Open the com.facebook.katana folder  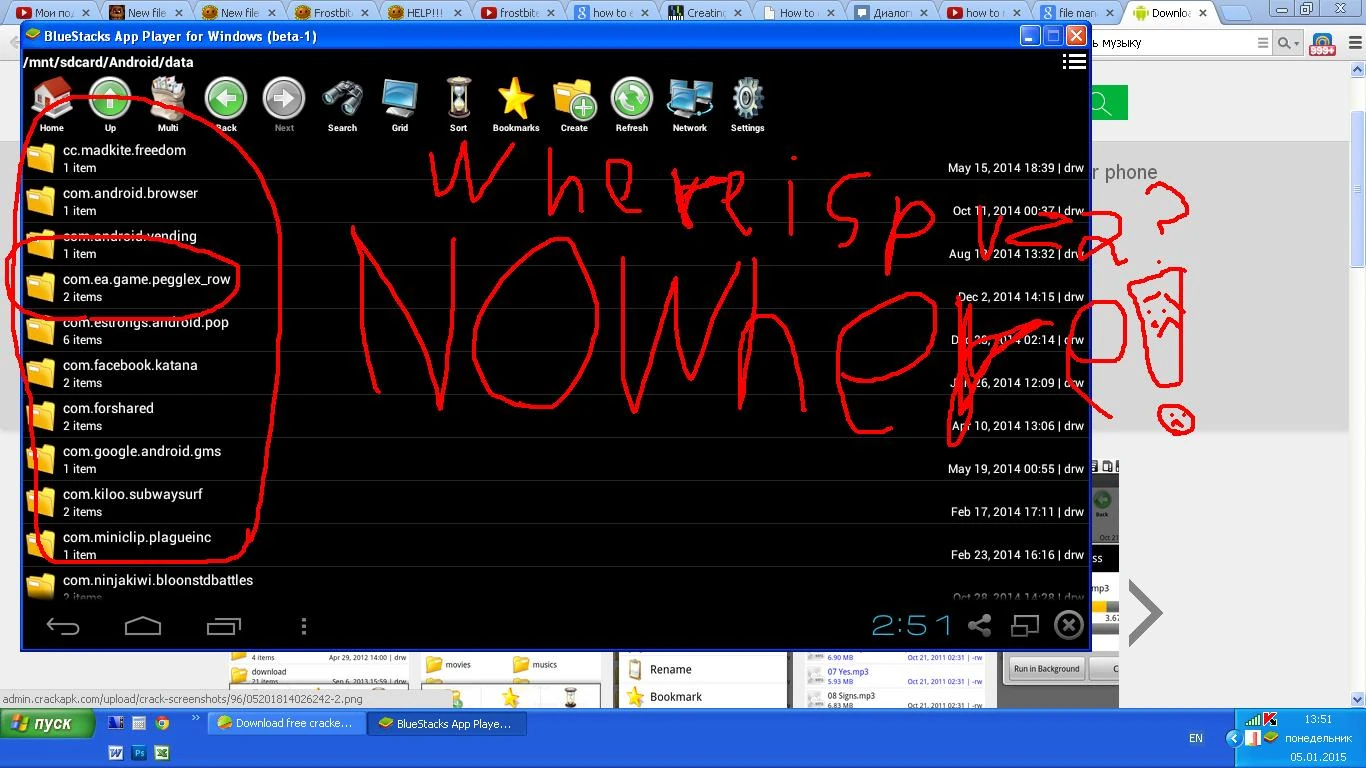pyautogui.click(x=130, y=373)
